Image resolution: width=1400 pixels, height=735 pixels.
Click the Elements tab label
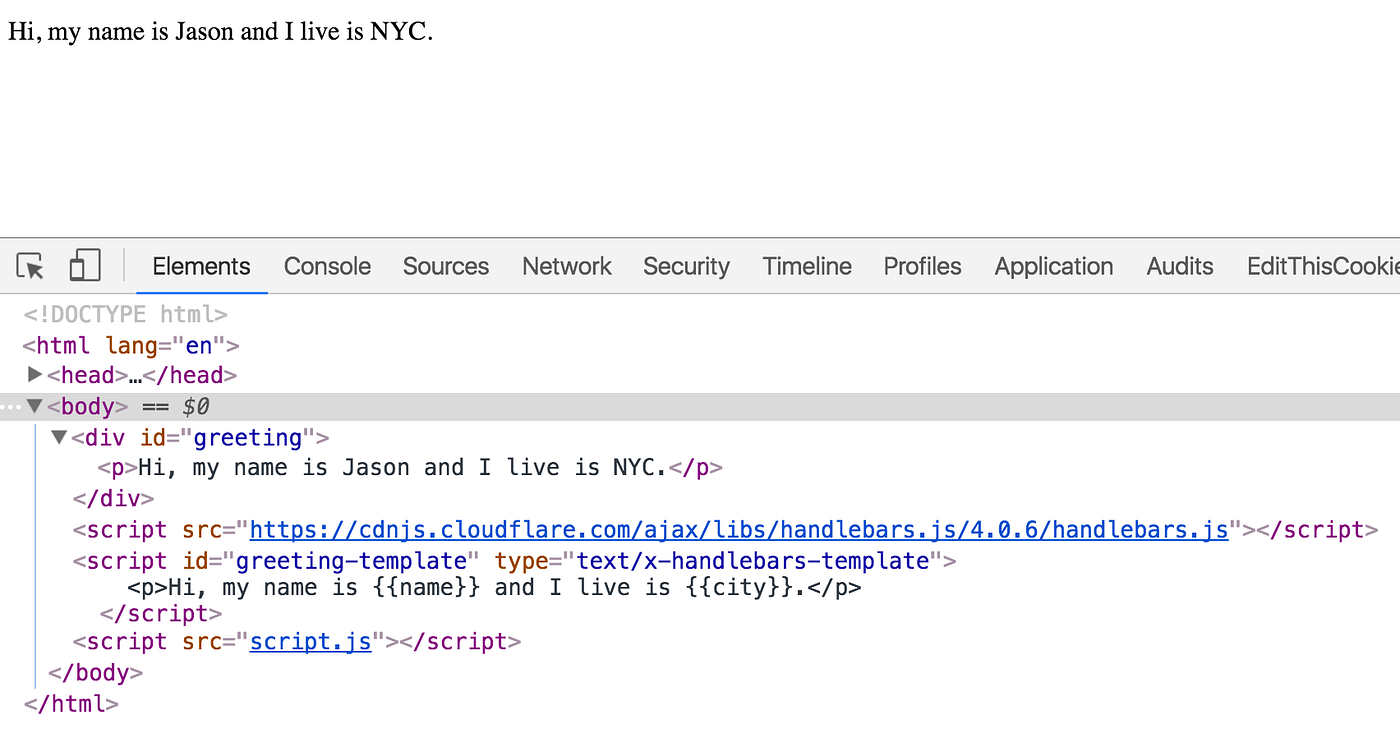(x=200, y=266)
